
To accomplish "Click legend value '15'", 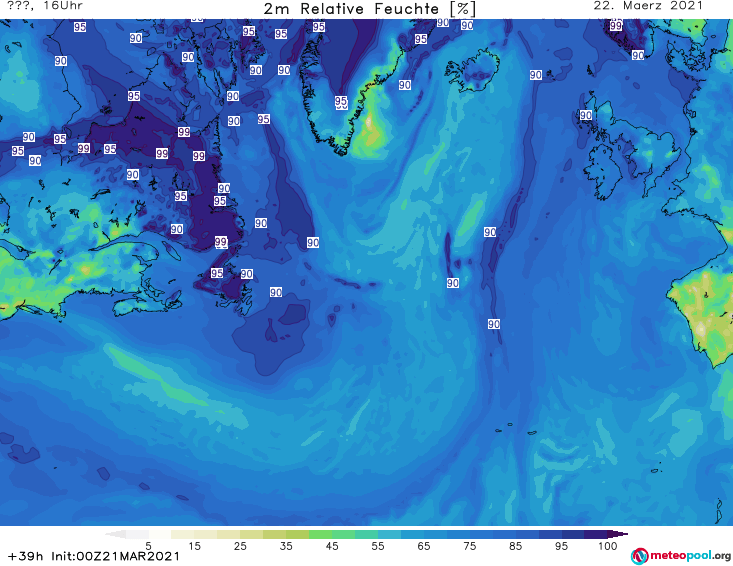I will [x=194, y=546].
